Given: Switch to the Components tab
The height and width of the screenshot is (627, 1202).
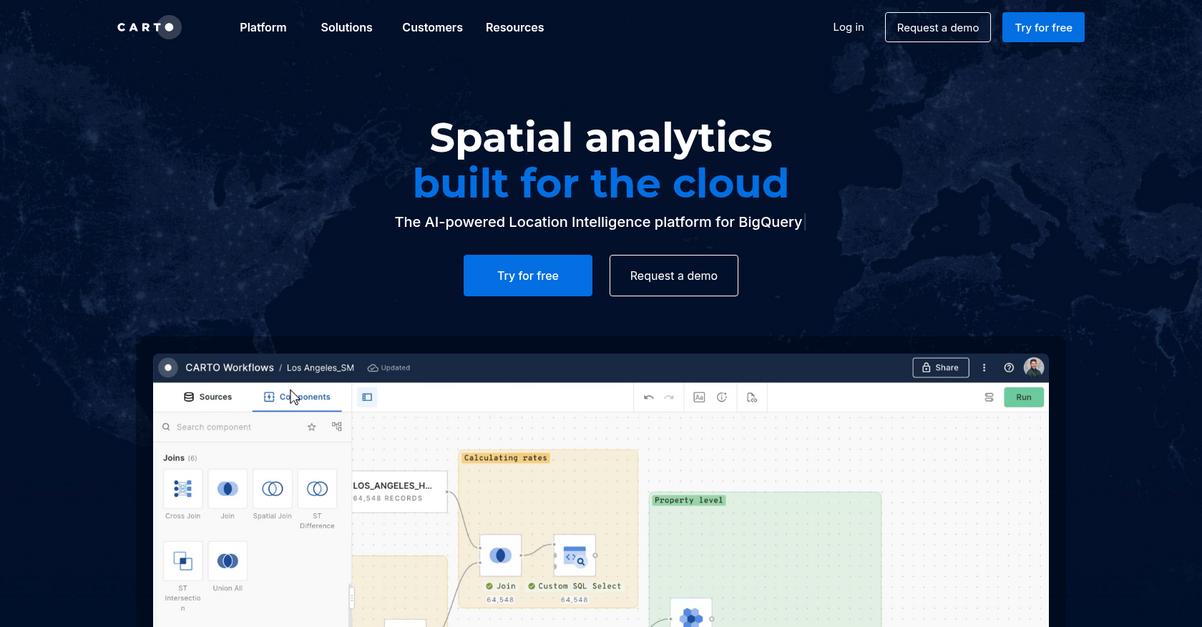Looking at the screenshot, I should tap(297, 397).
